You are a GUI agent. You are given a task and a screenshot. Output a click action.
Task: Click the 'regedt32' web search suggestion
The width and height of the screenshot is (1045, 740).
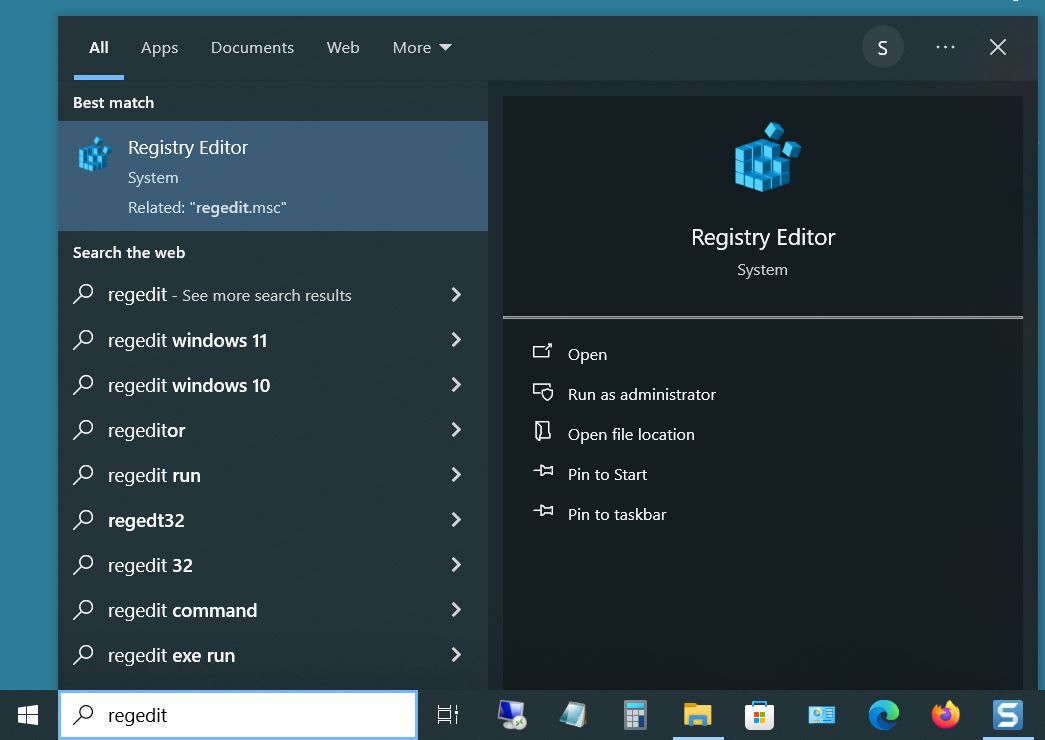146,520
